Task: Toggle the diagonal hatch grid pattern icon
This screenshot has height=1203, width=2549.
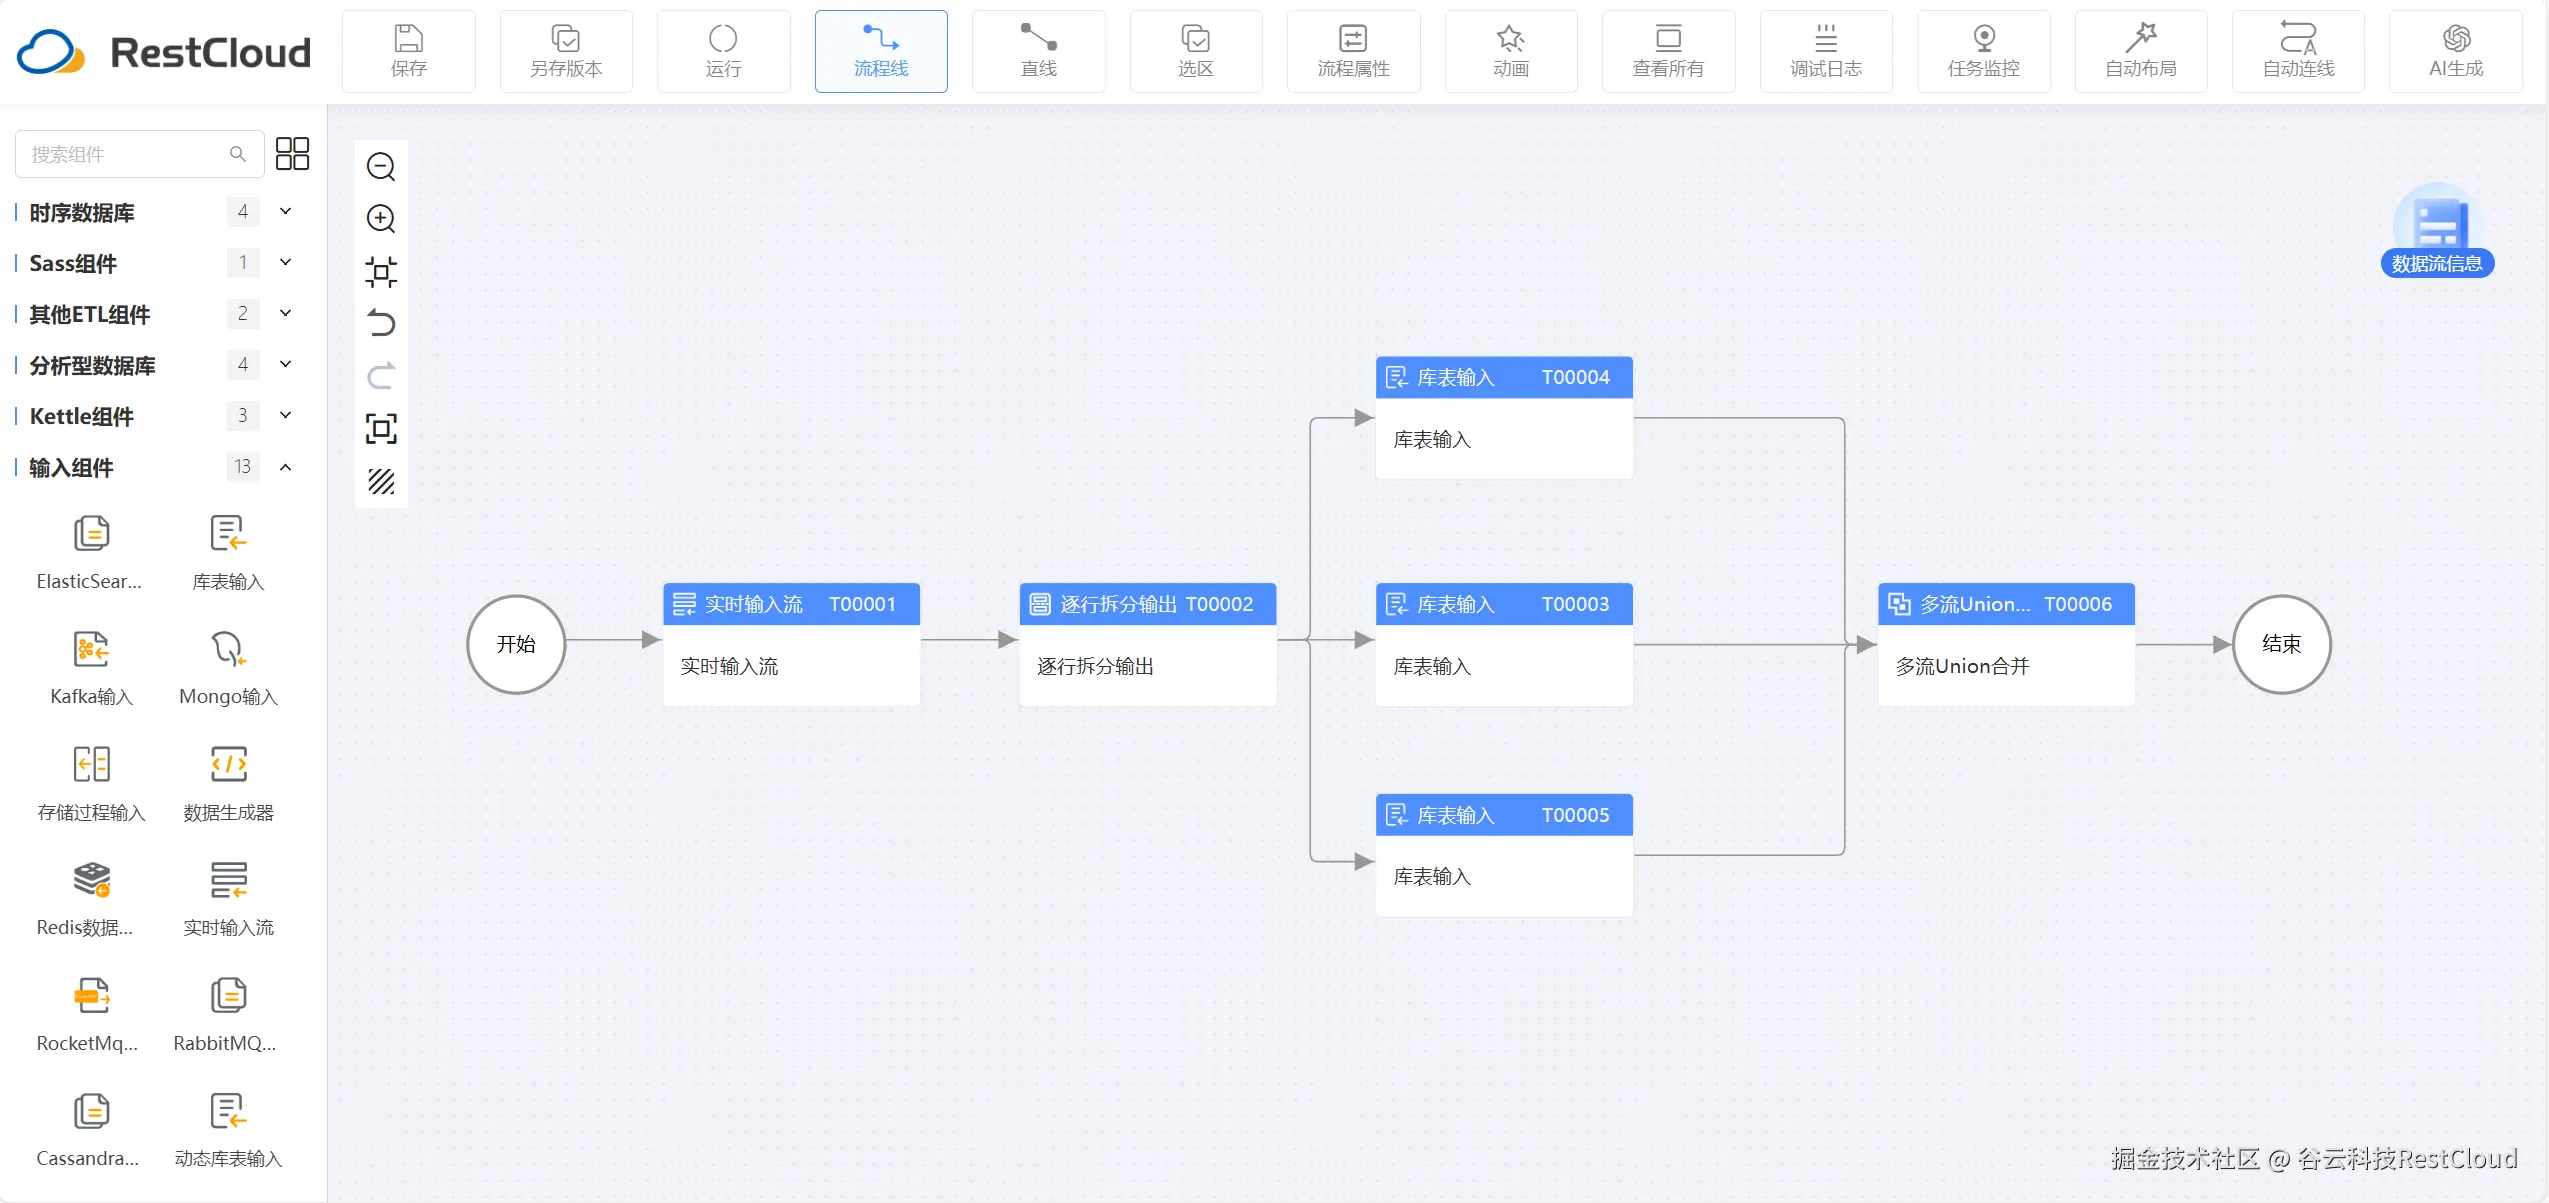Action: coord(381,481)
